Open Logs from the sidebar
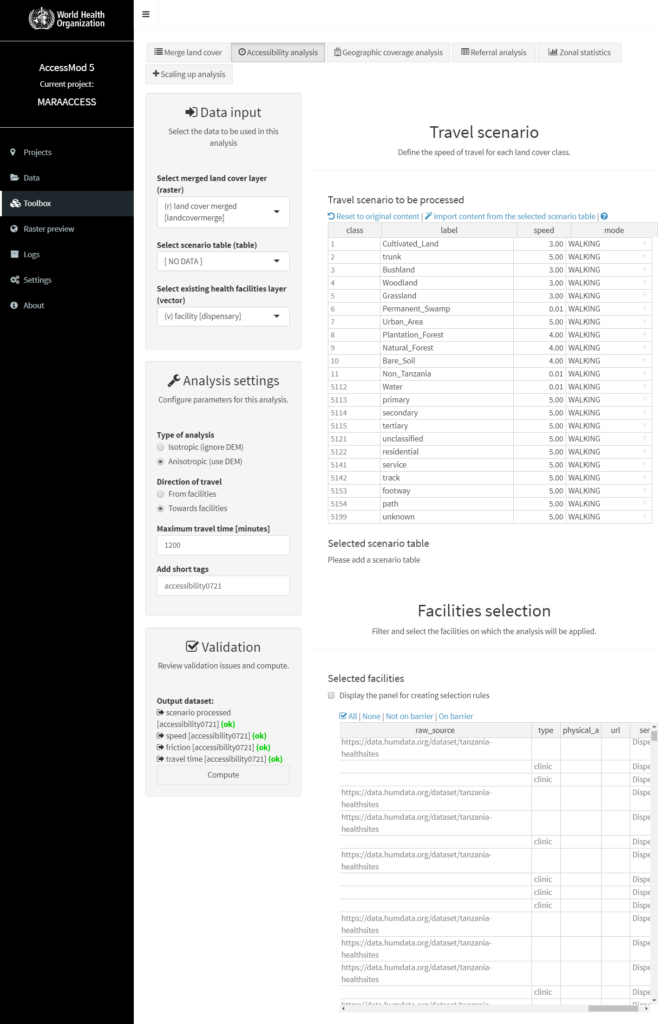The width and height of the screenshot is (661, 1024). click(x=31, y=254)
